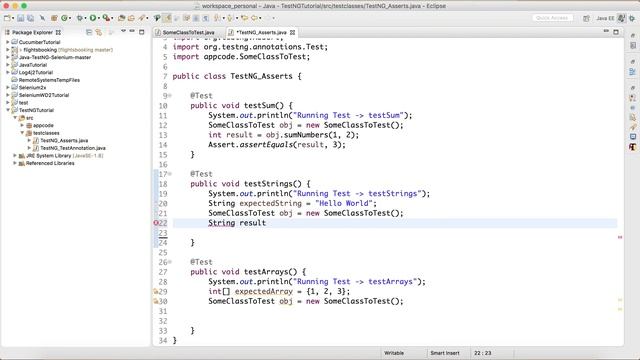Expand the JRE System Library node
Viewport: 640px width, 360px height.
click(15, 156)
